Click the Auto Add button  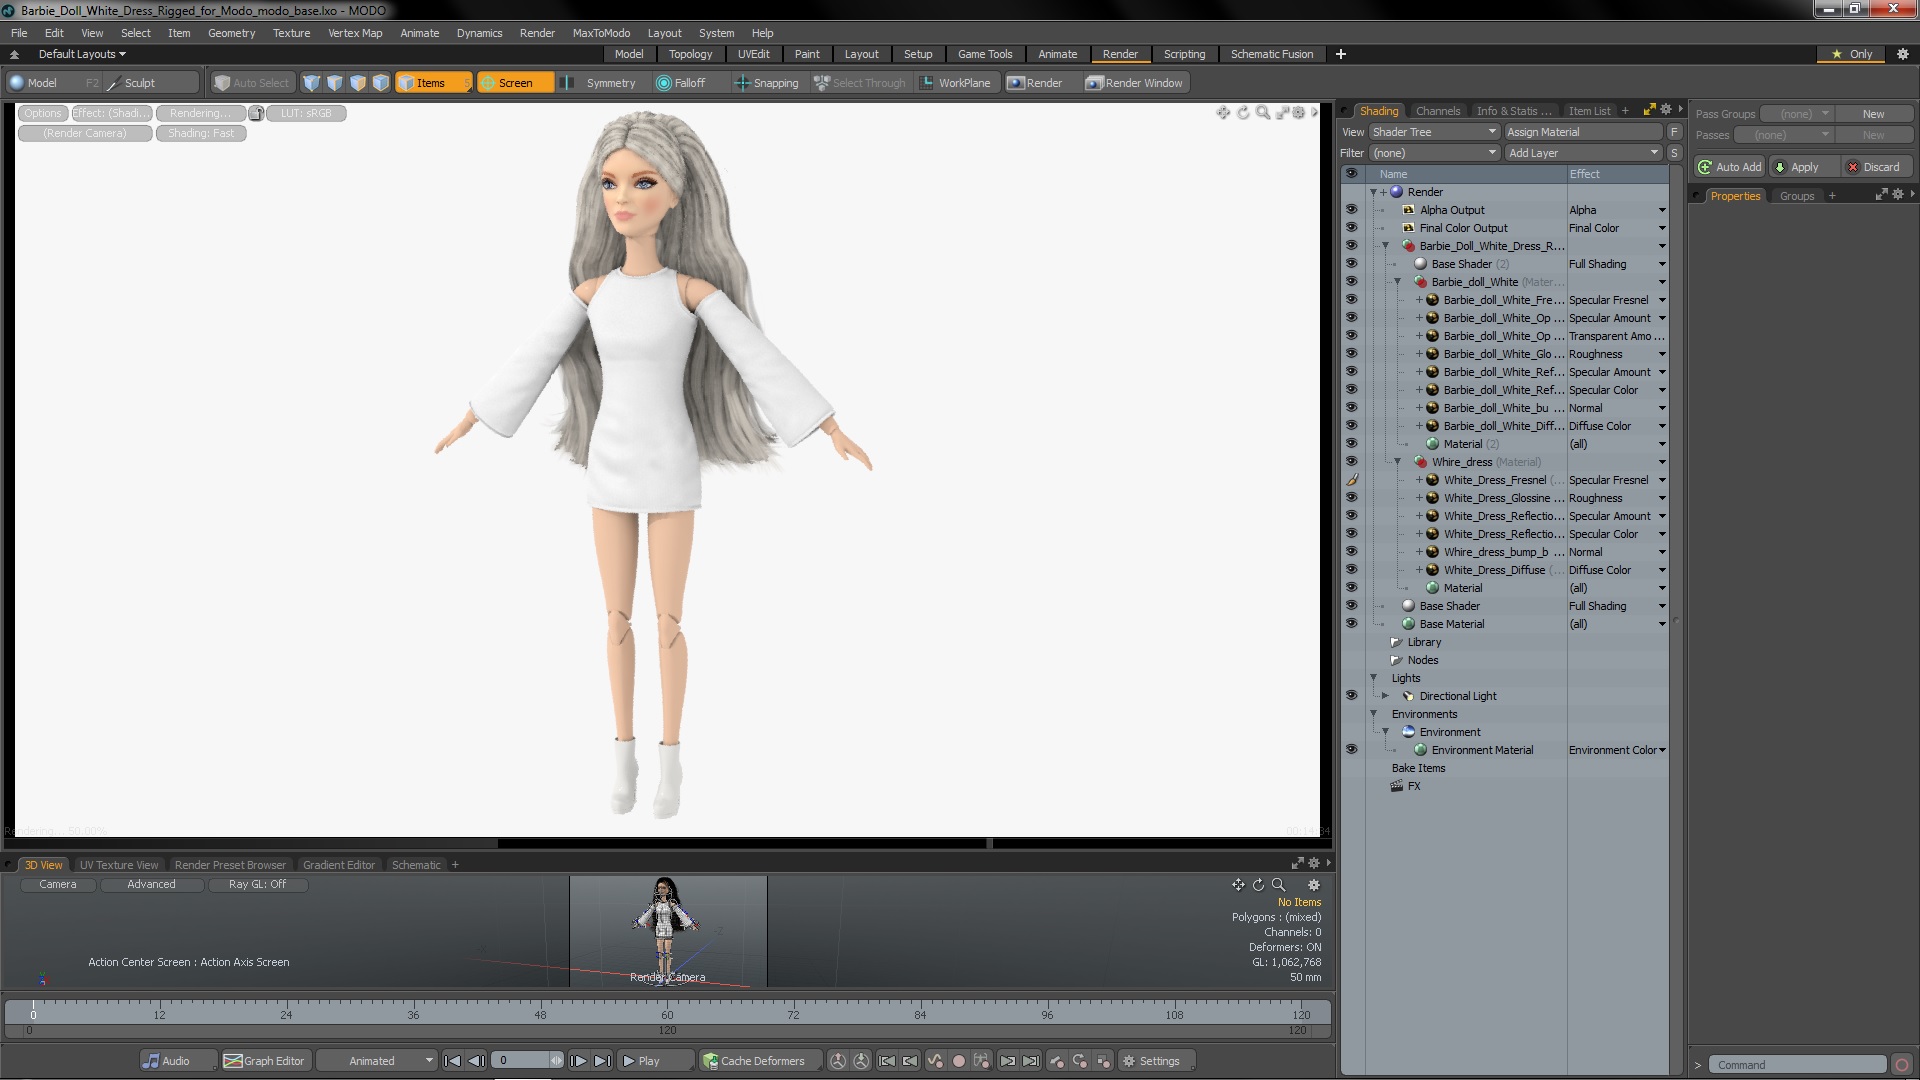click(1730, 167)
